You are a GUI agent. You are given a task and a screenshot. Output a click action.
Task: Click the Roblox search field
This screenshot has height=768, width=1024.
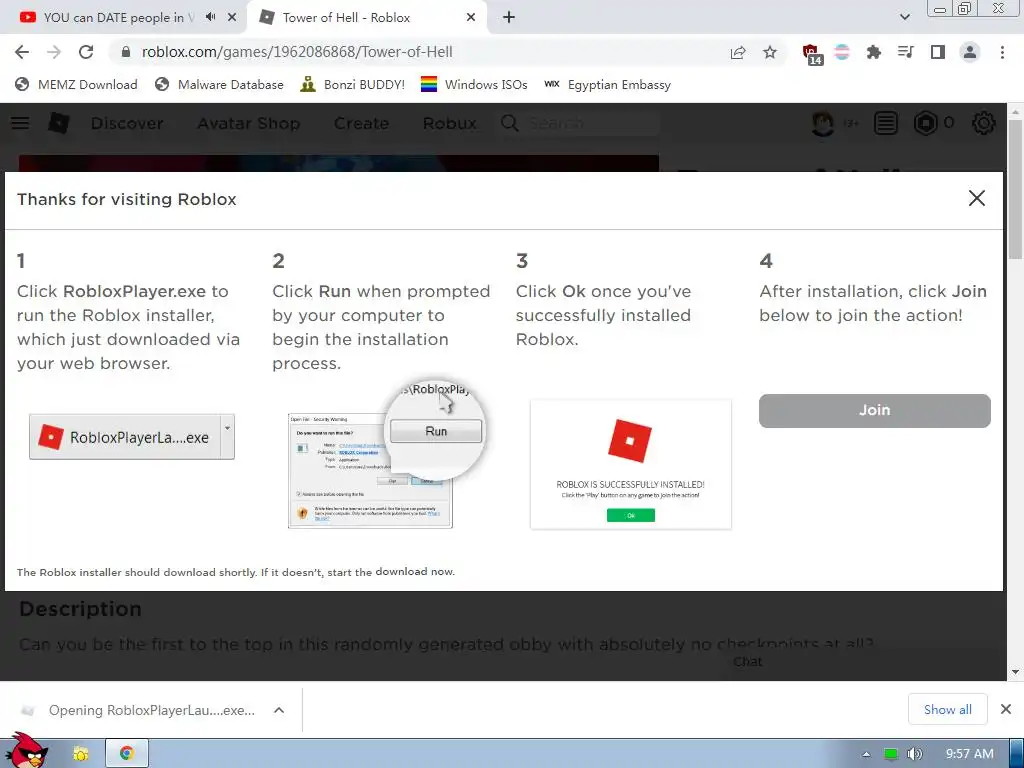[580, 123]
